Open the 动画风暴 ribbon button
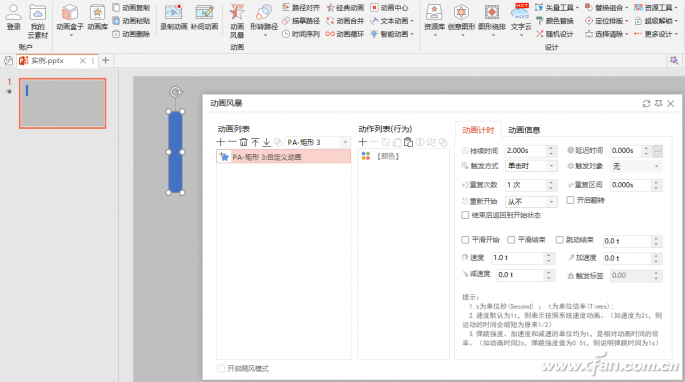Image resolution: width=685 pixels, height=382 pixels. 237,21
